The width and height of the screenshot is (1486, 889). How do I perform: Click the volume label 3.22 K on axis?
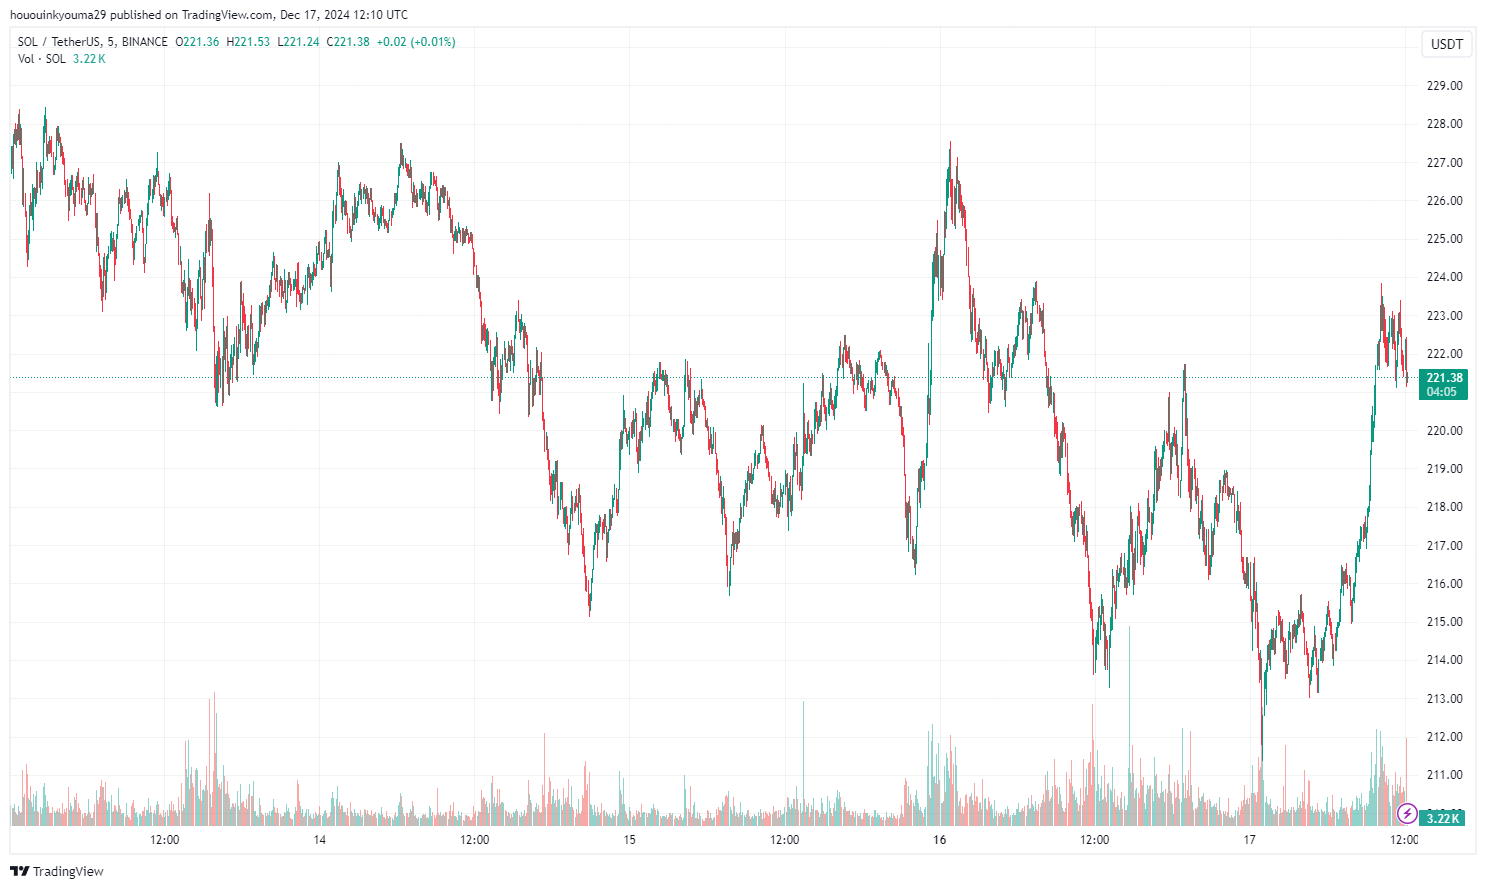click(1442, 818)
